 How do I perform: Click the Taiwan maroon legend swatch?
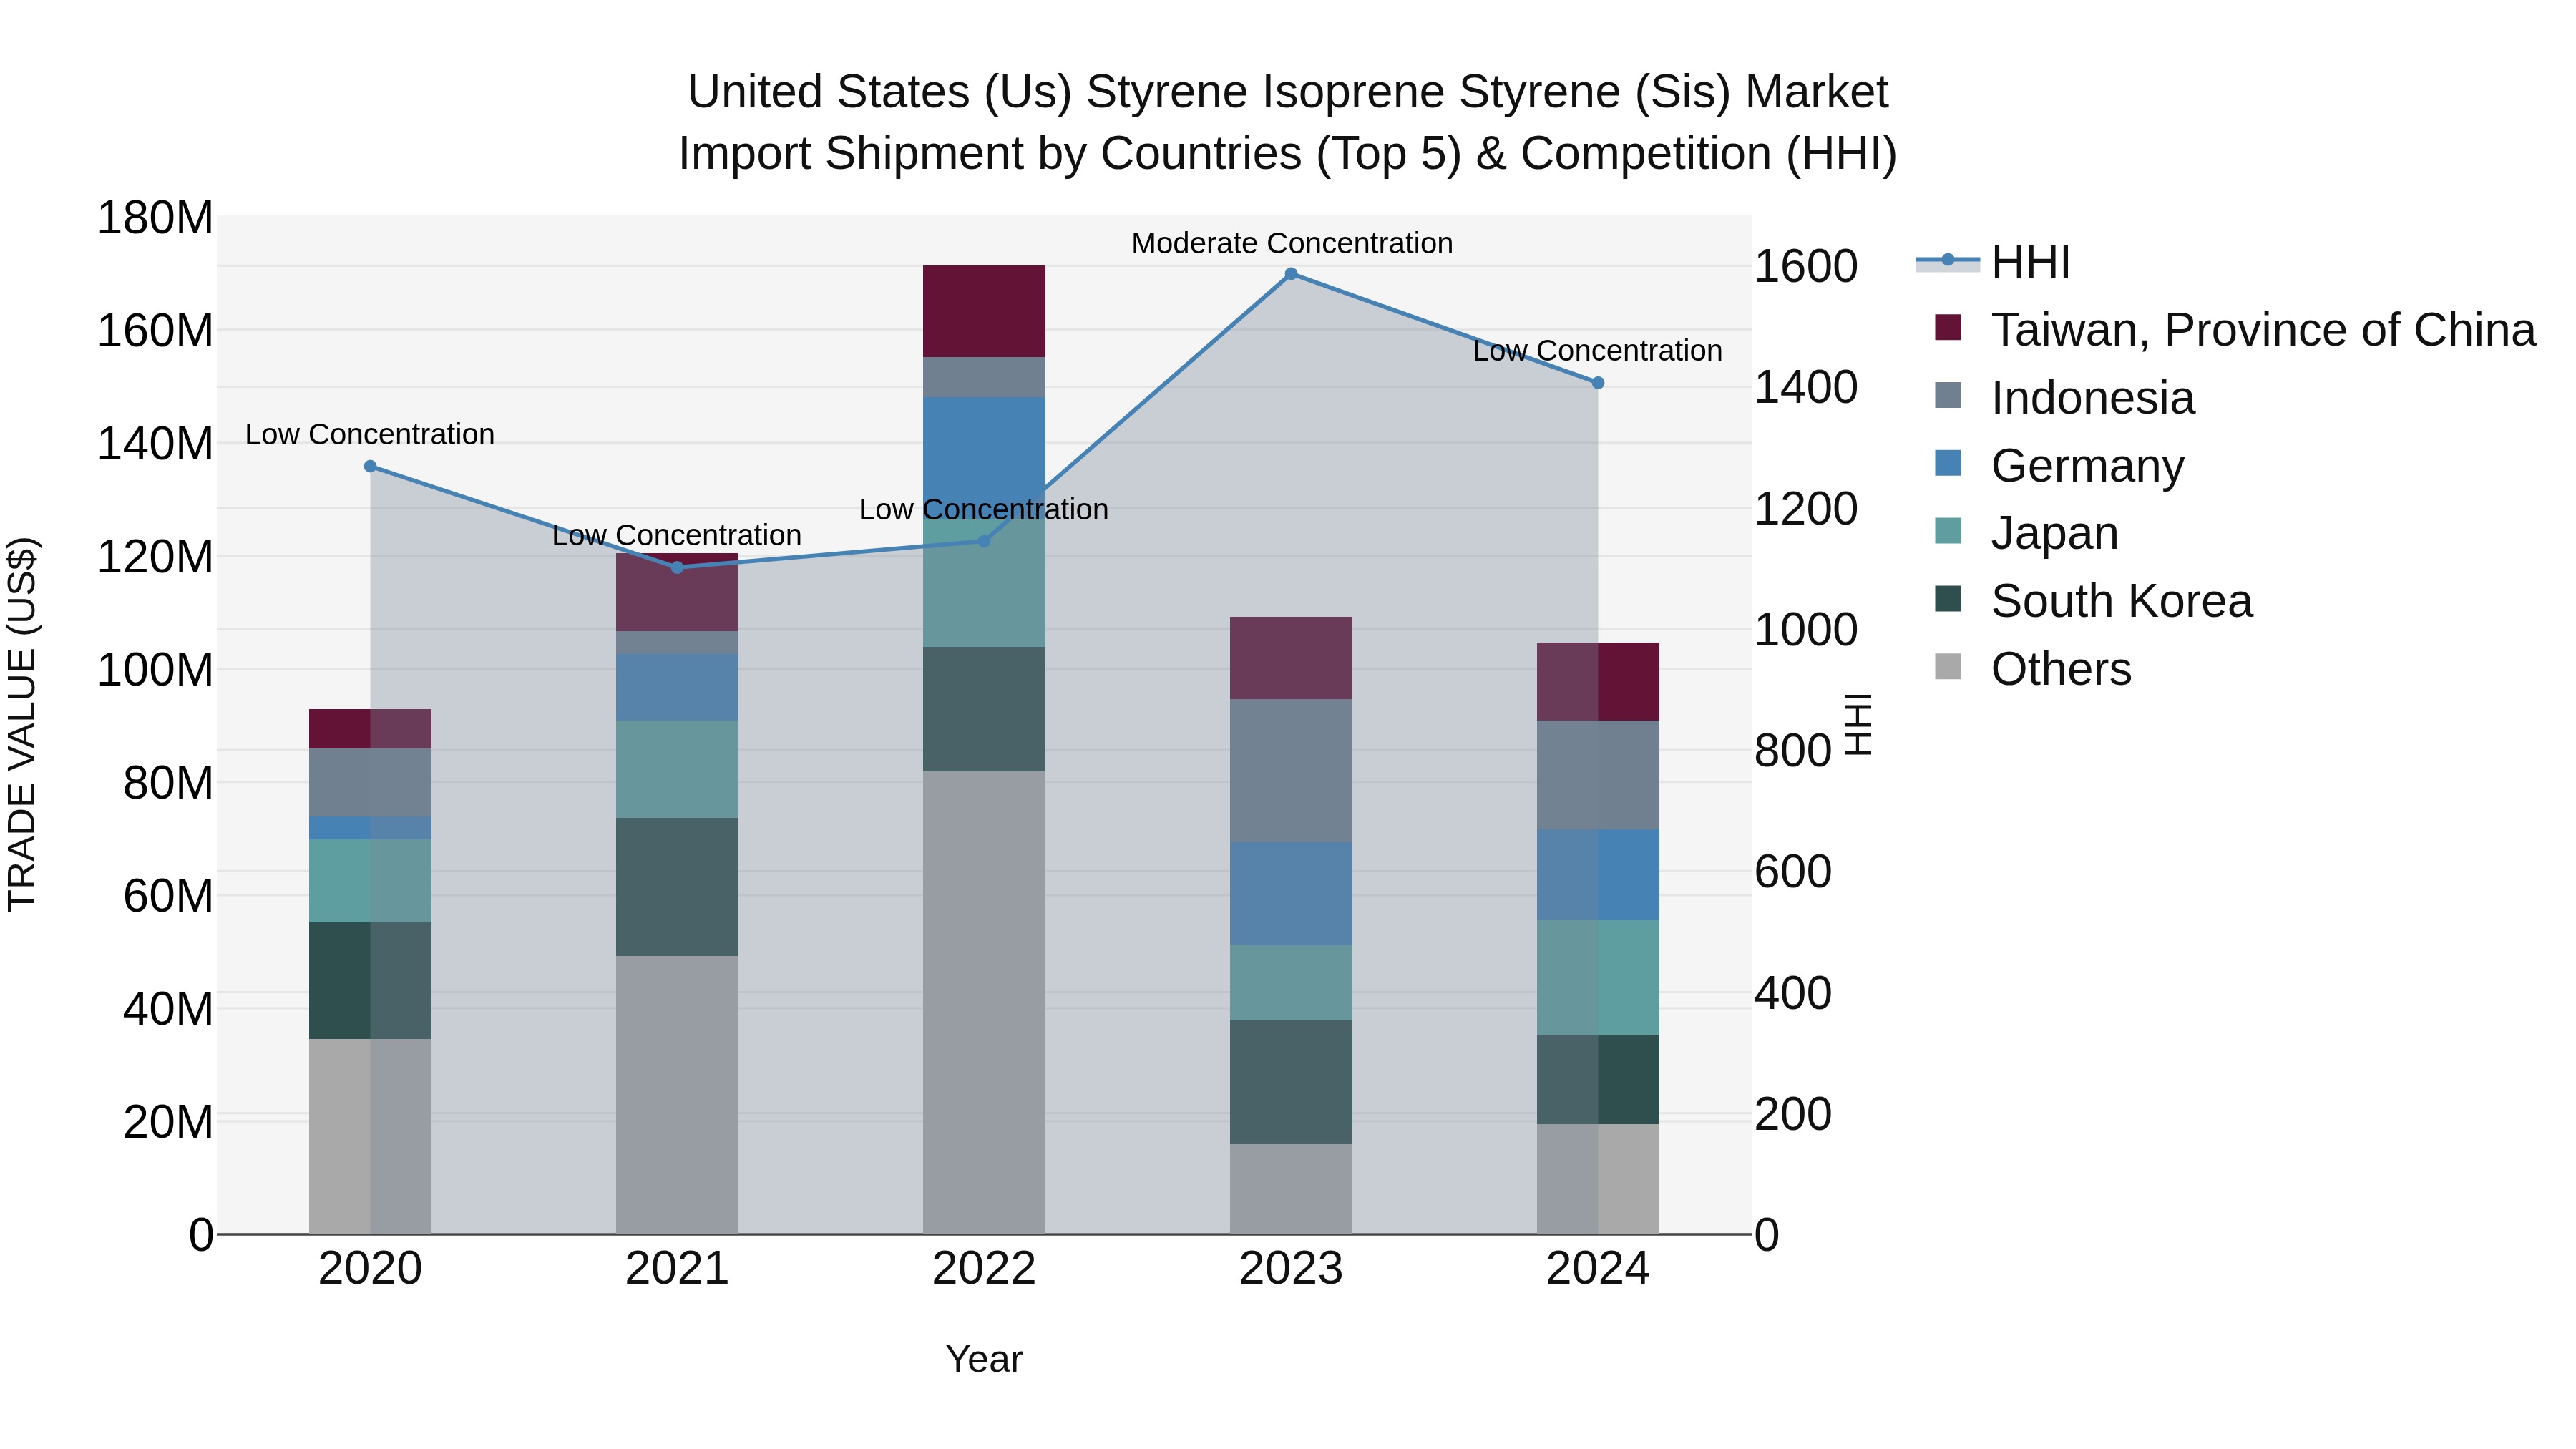click(x=1948, y=327)
